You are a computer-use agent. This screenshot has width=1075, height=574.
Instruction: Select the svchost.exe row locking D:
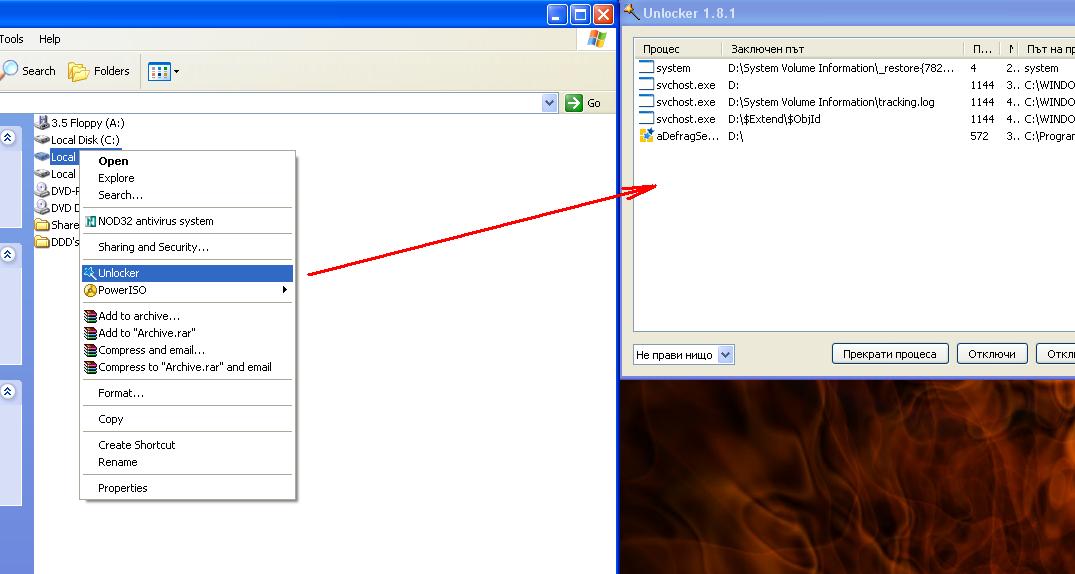click(854, 85)
